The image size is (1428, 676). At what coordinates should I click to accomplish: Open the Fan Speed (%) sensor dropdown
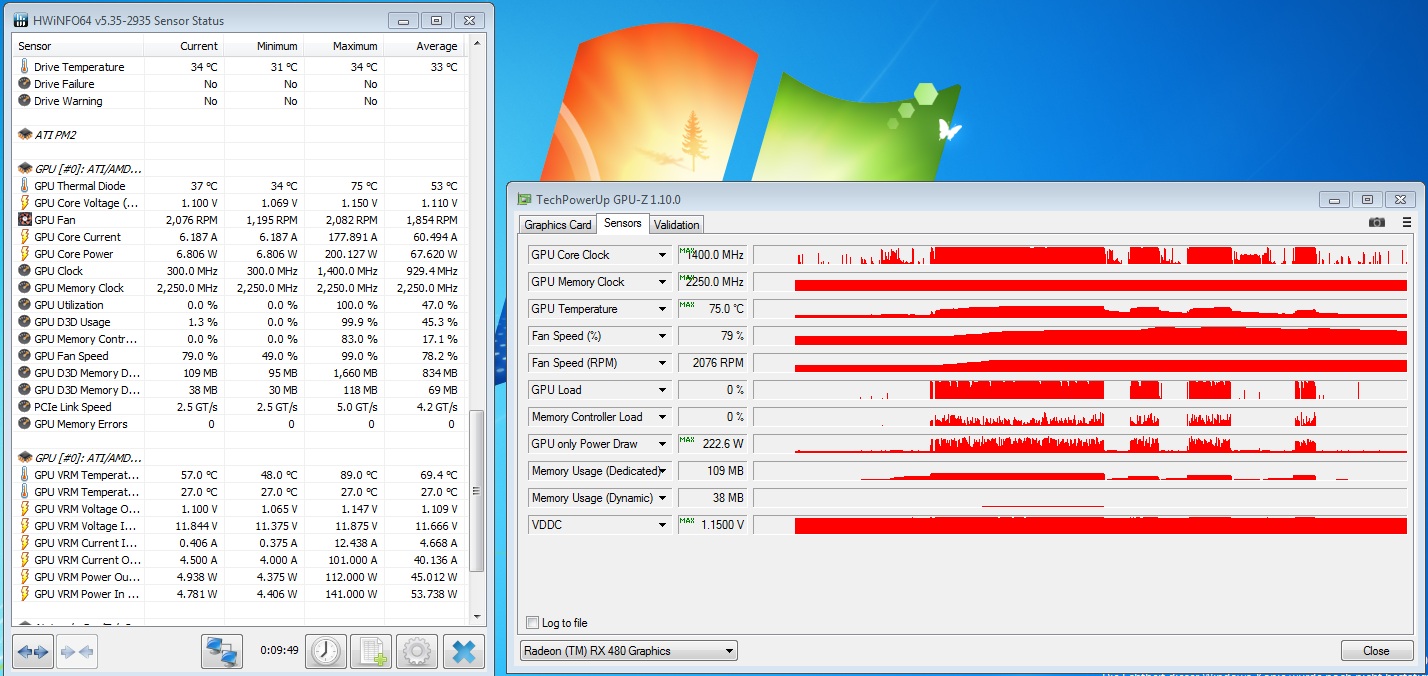point(662,336)
